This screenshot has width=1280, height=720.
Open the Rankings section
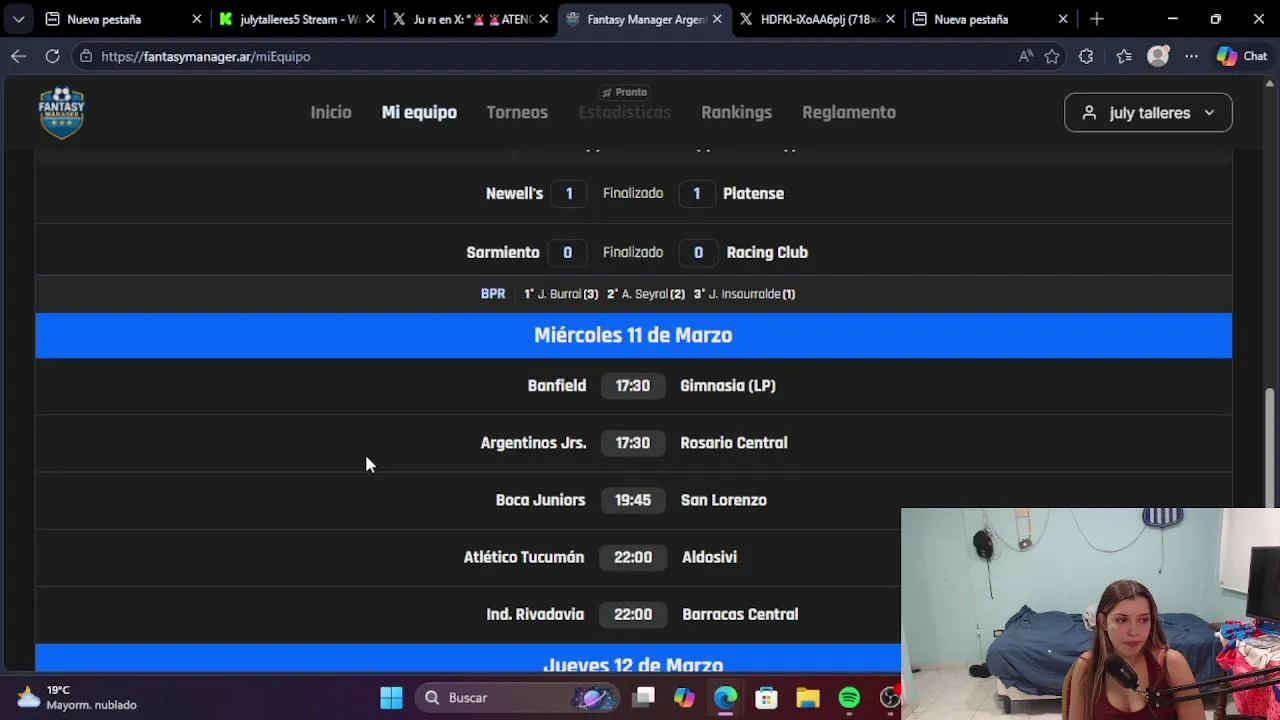736,112
